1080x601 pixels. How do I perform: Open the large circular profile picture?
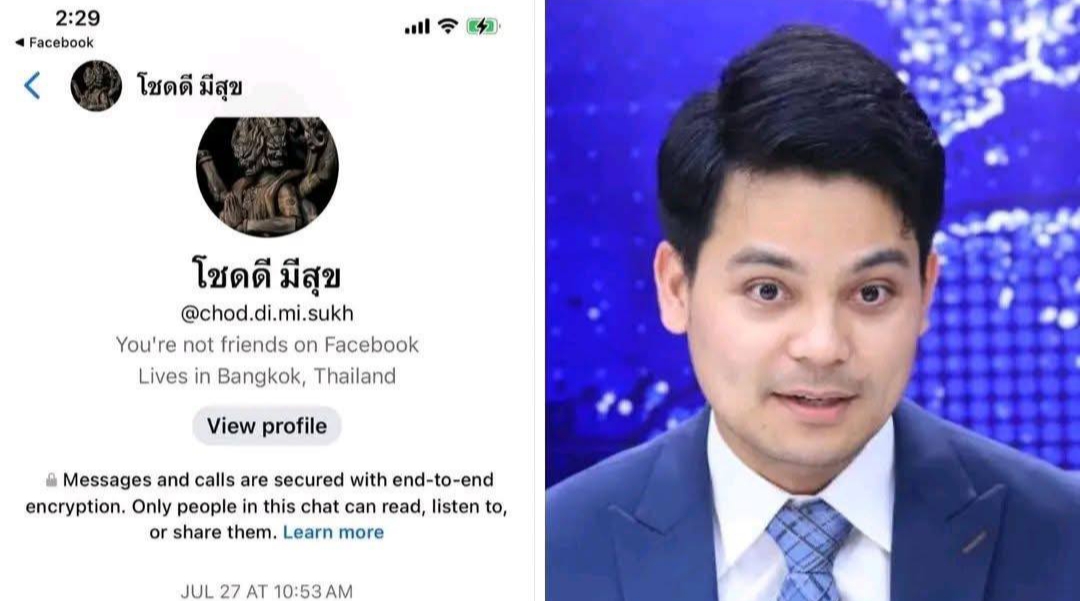tap(267, 176)
